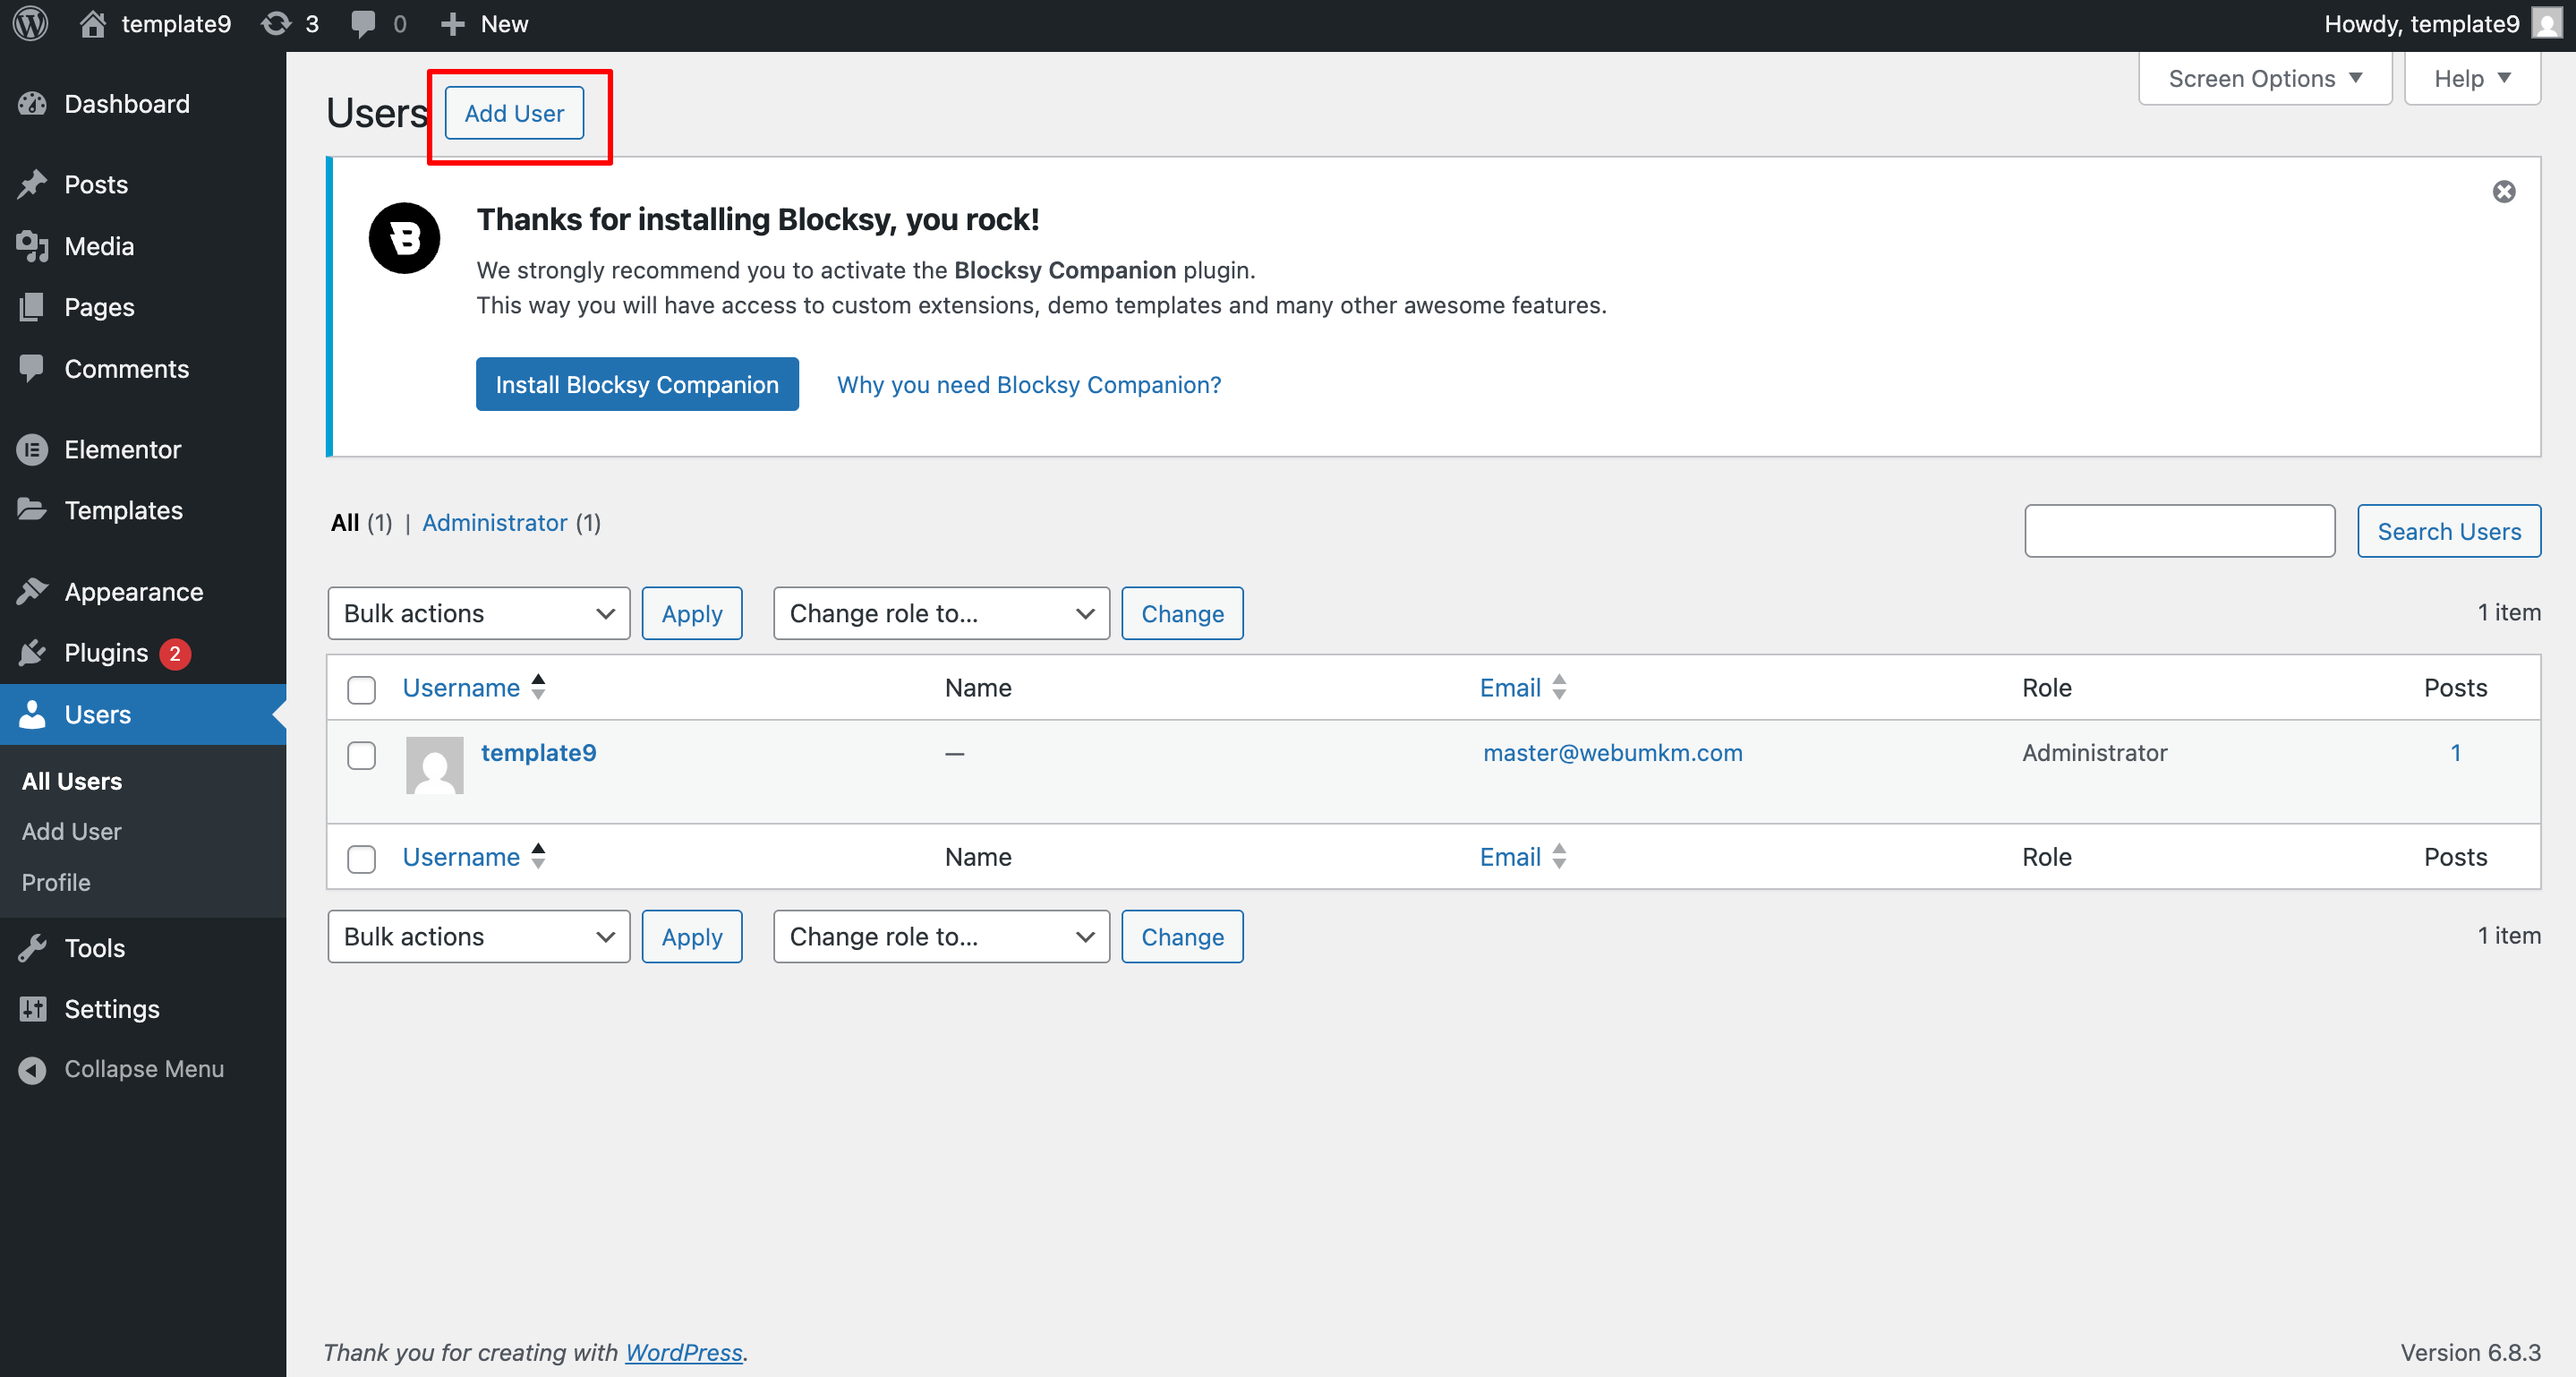Dismiss the Blocksy notice with X icon

point(2503,191)
